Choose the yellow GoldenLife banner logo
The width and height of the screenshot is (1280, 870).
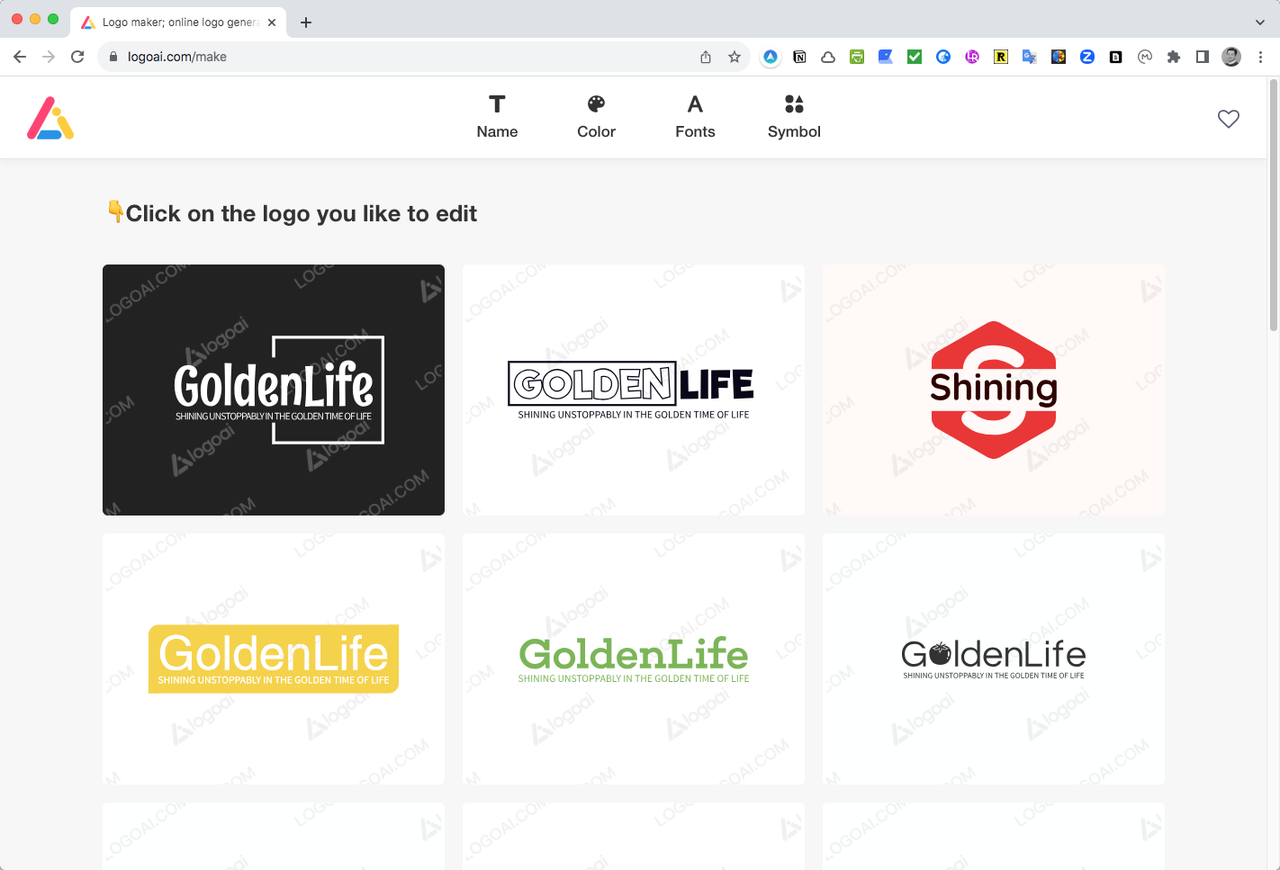[273, 658]
